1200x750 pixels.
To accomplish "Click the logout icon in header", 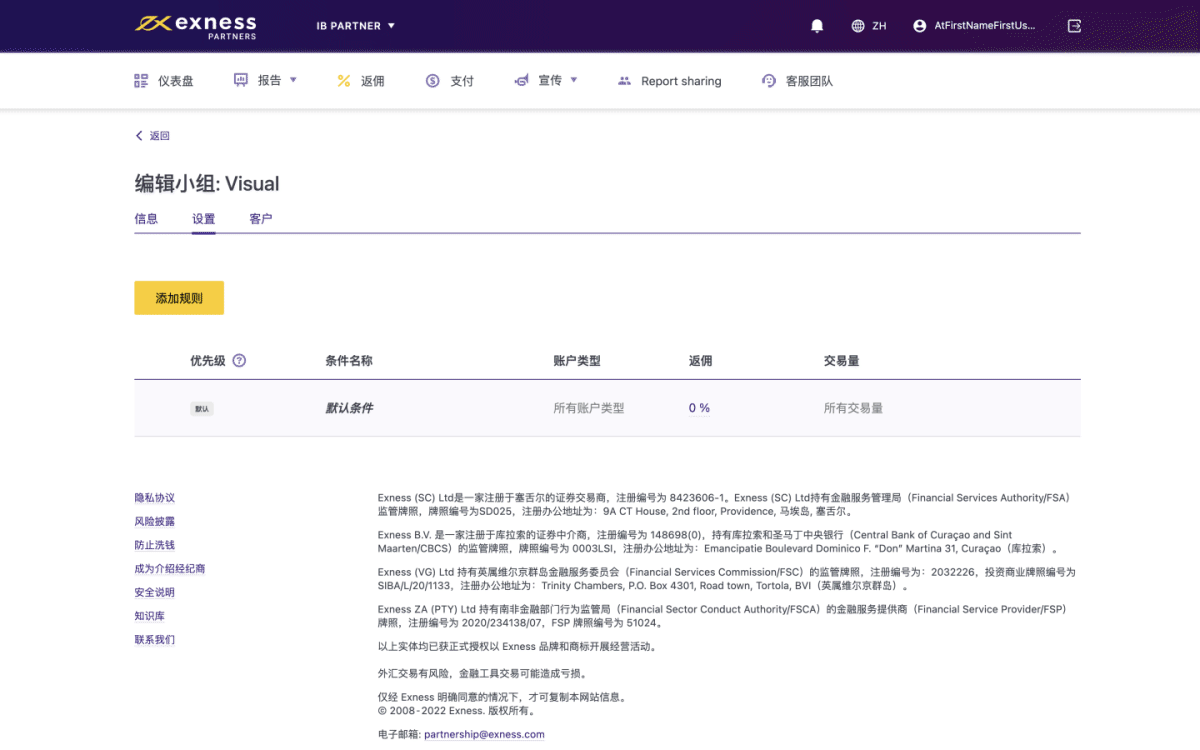I will [1075, 26].
